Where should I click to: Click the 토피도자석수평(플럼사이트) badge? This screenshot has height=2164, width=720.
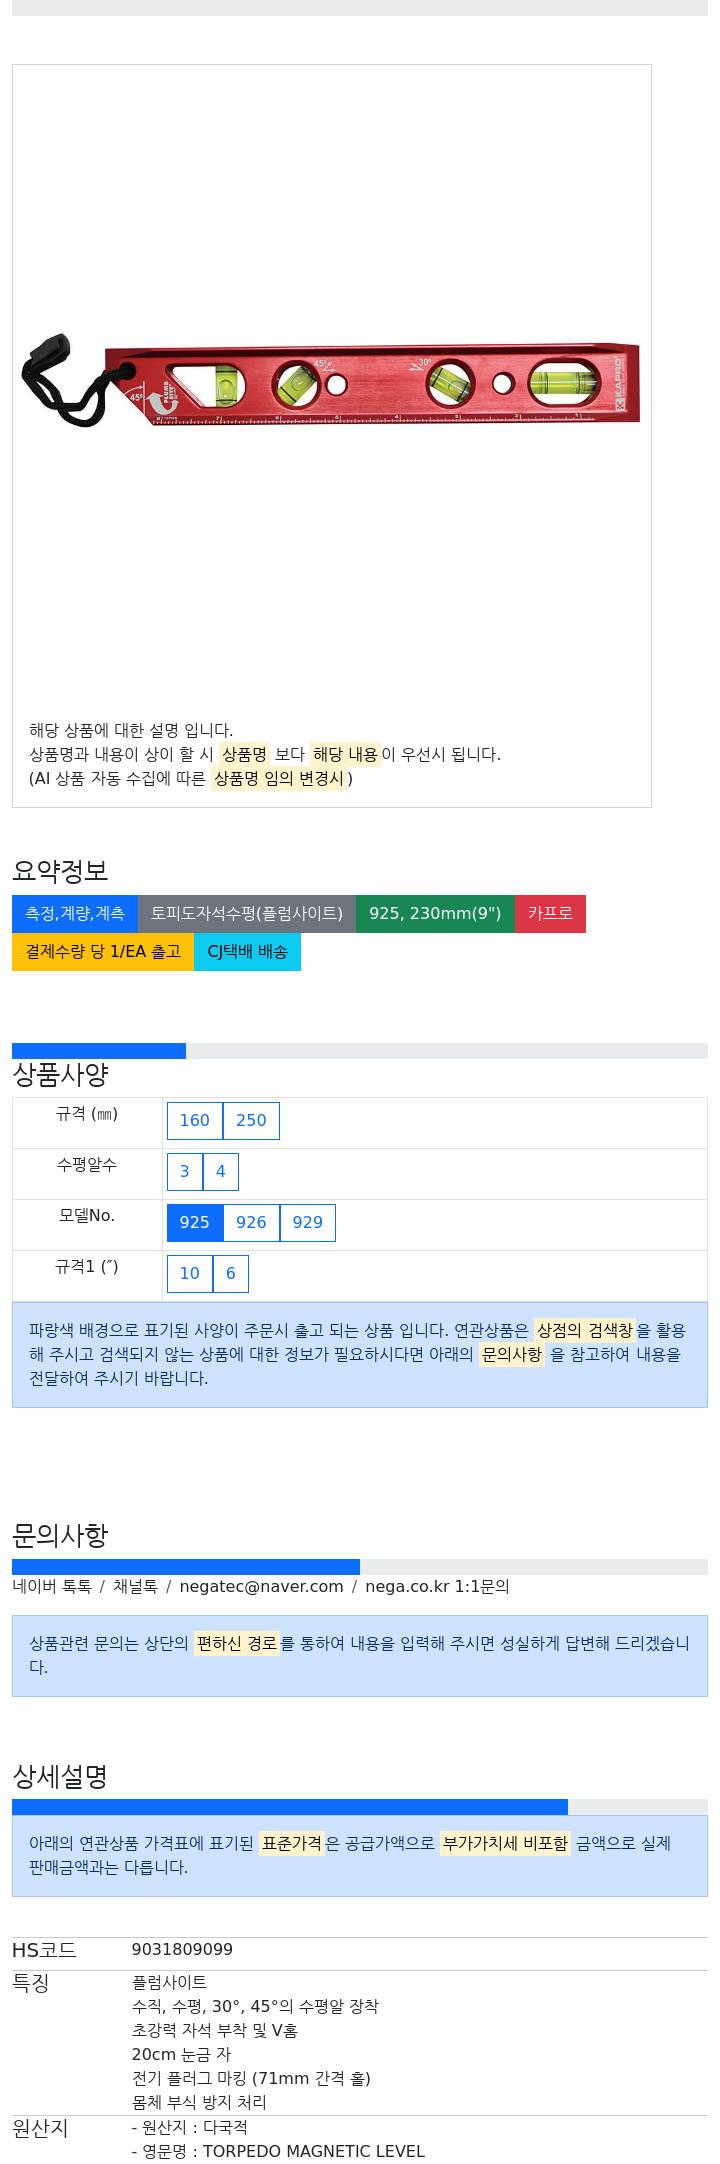(247, 913)
